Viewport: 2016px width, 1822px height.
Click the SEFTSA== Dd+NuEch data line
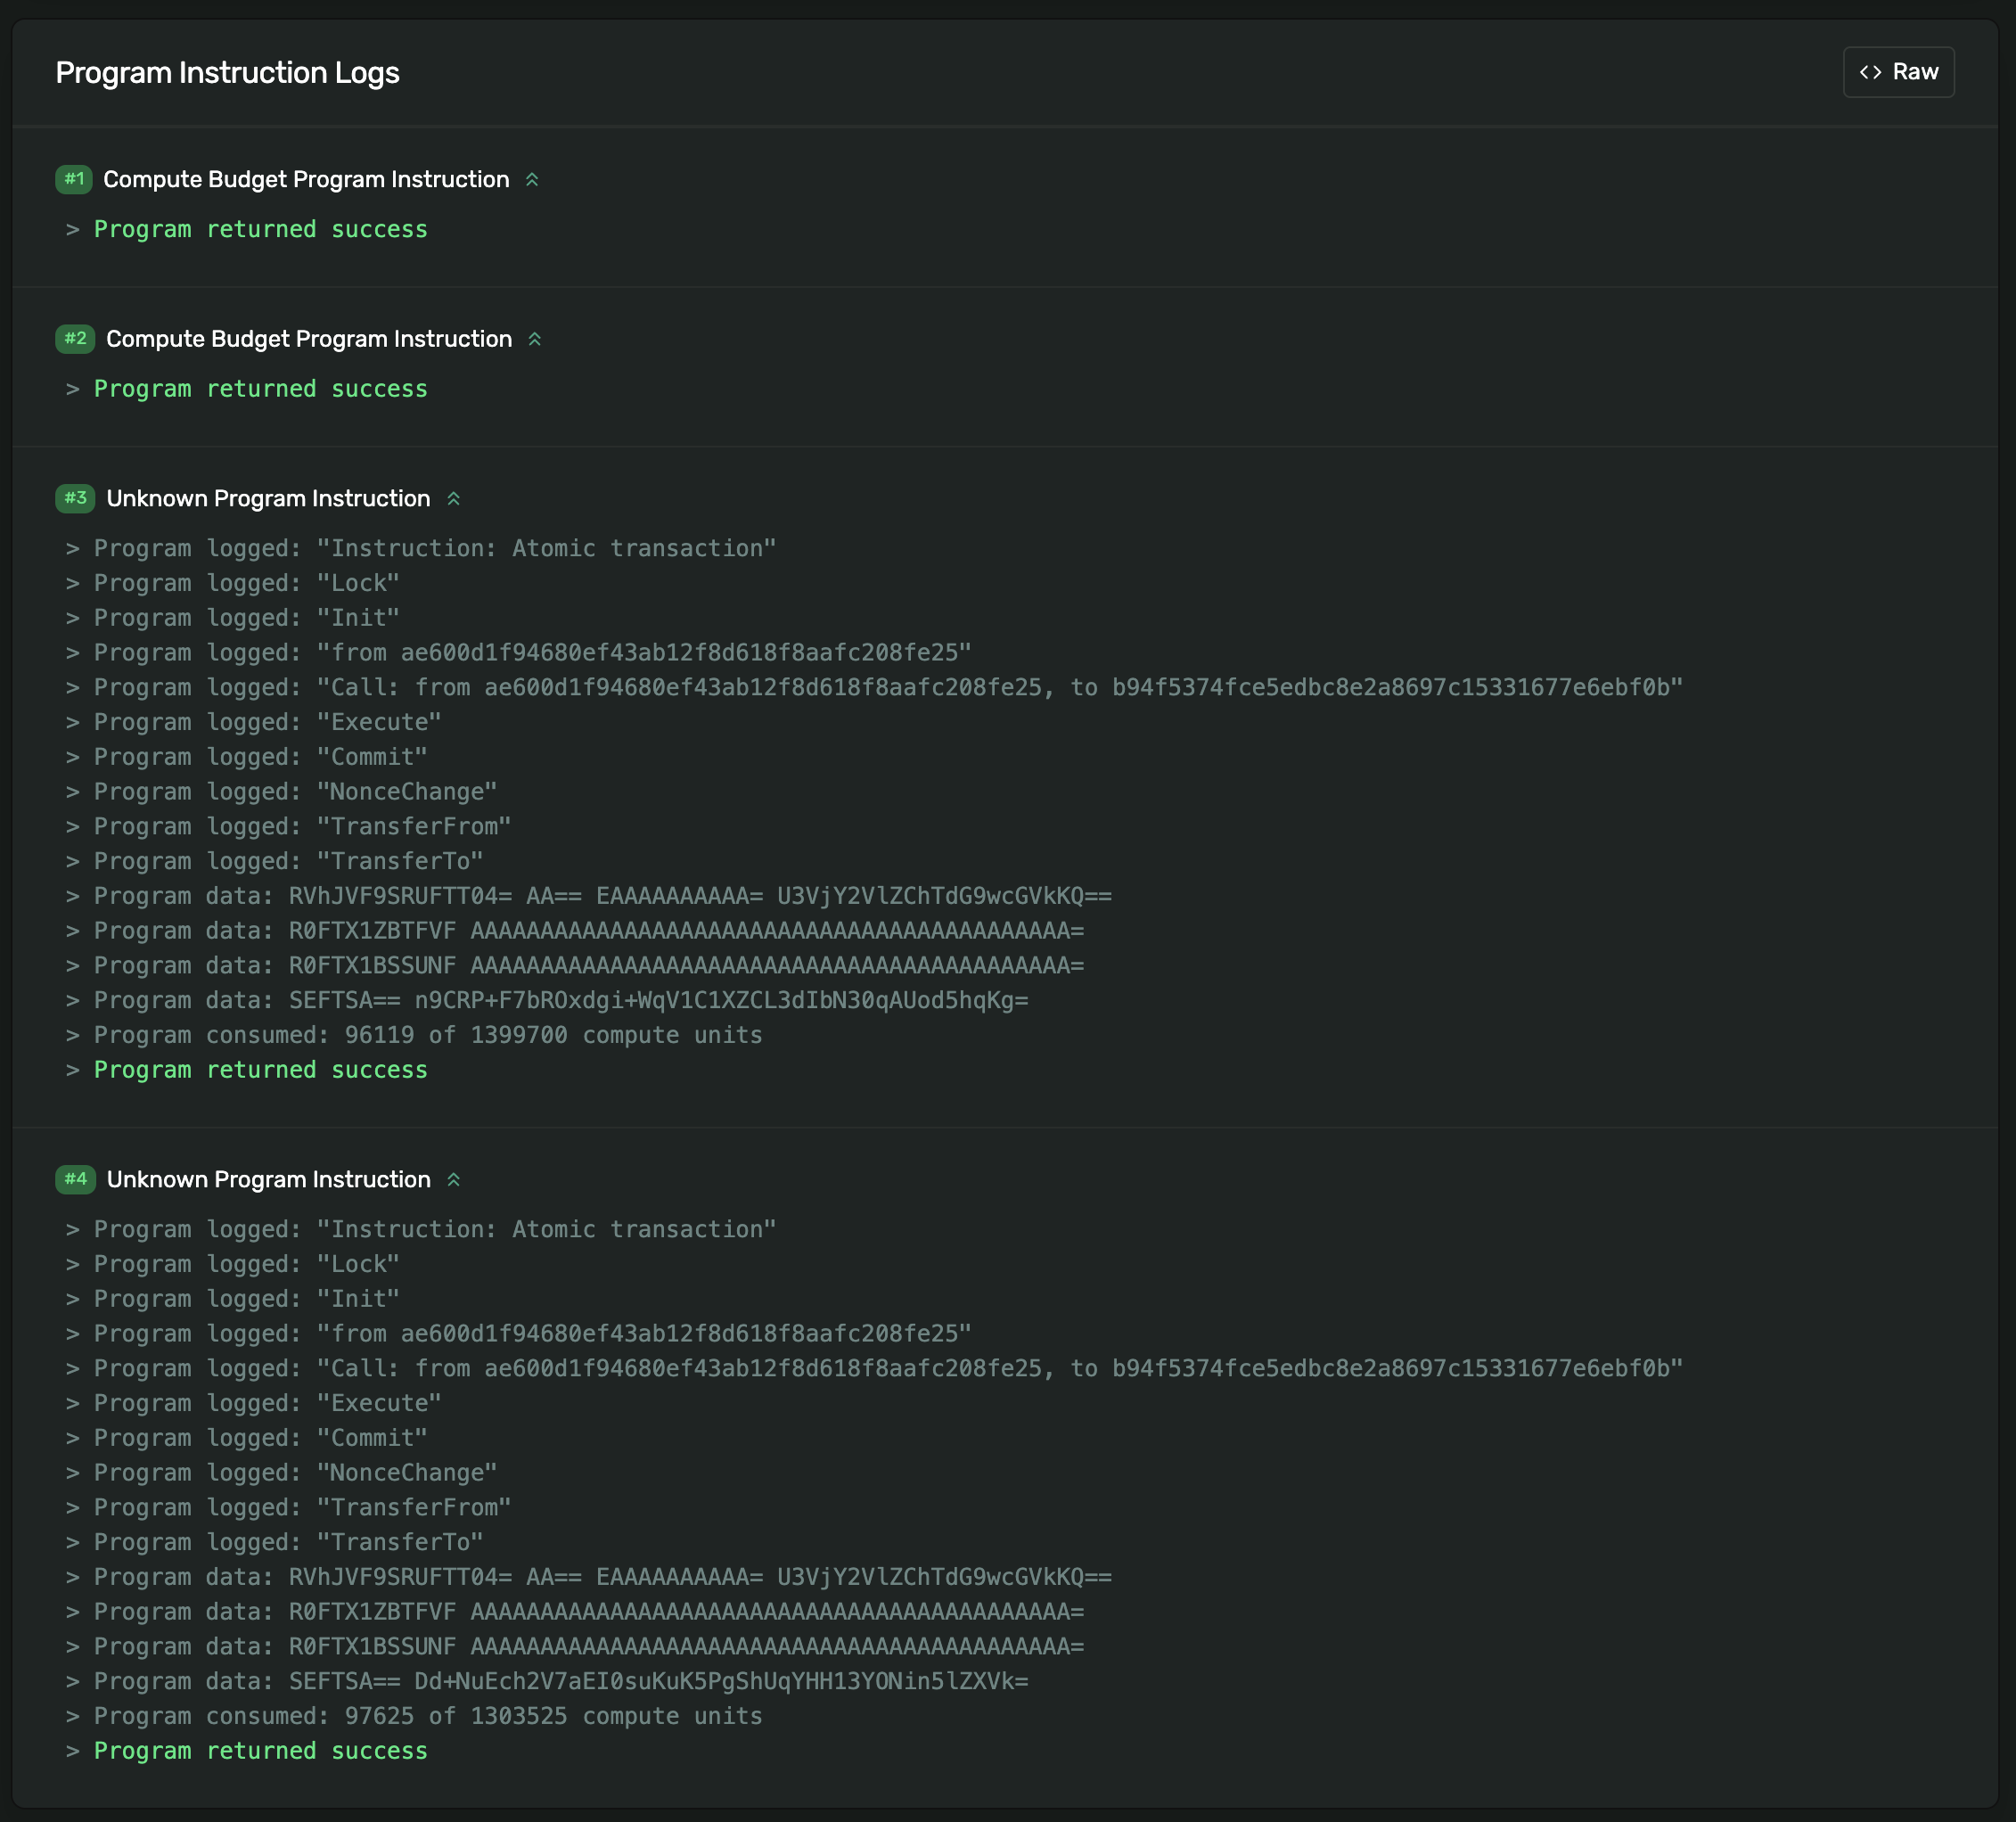click(560, 1681)
